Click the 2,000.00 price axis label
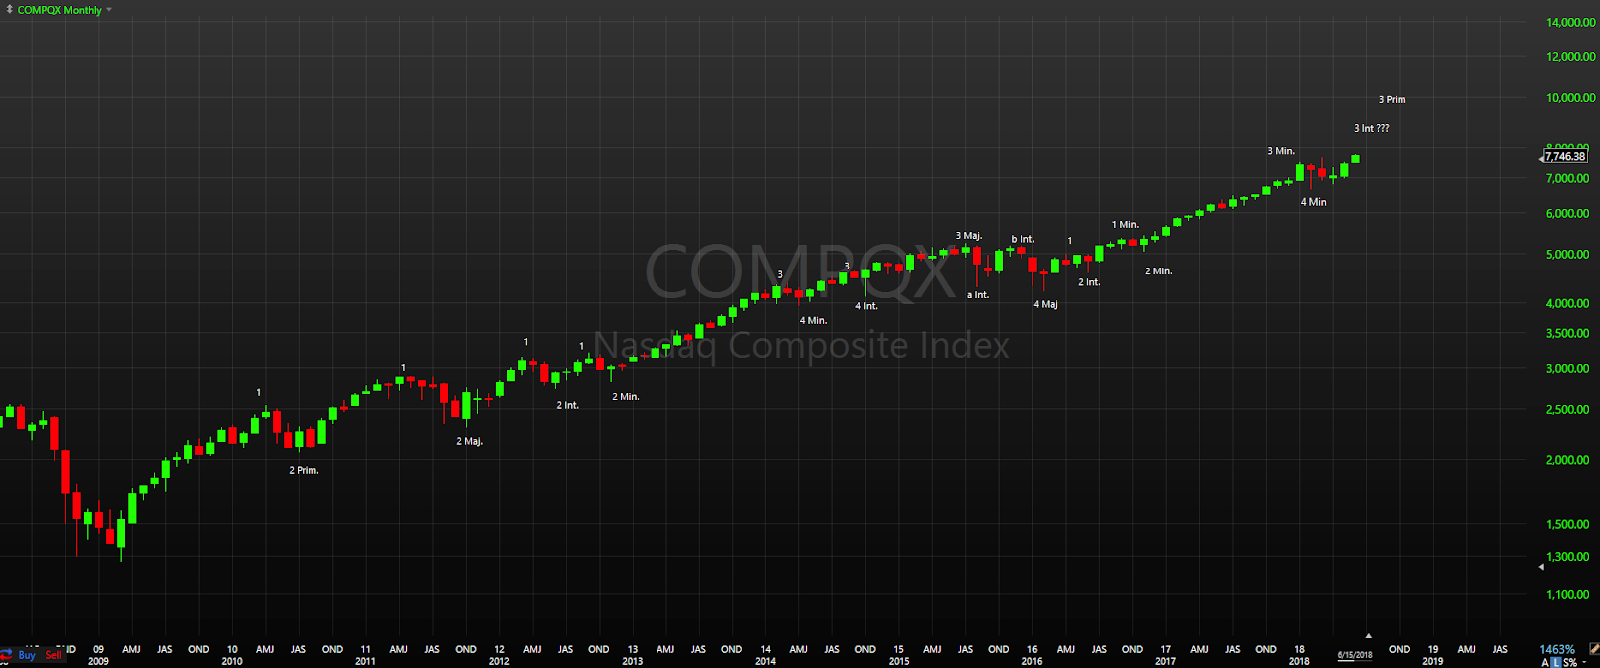The height and width of the screenshot is (668, 1600). tap(1567, 460)
